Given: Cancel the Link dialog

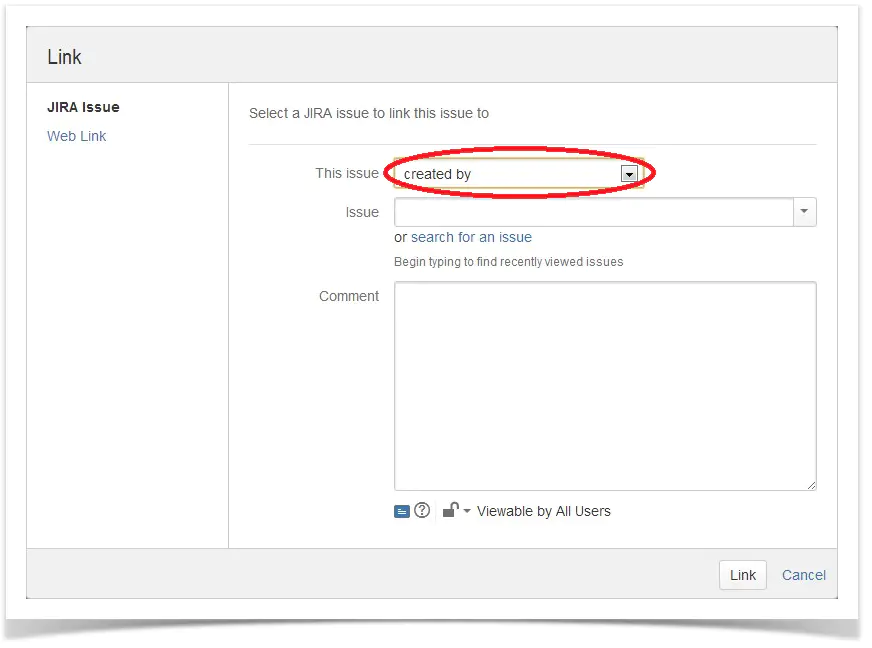Looking at the screenshot, I should [803, 575].
